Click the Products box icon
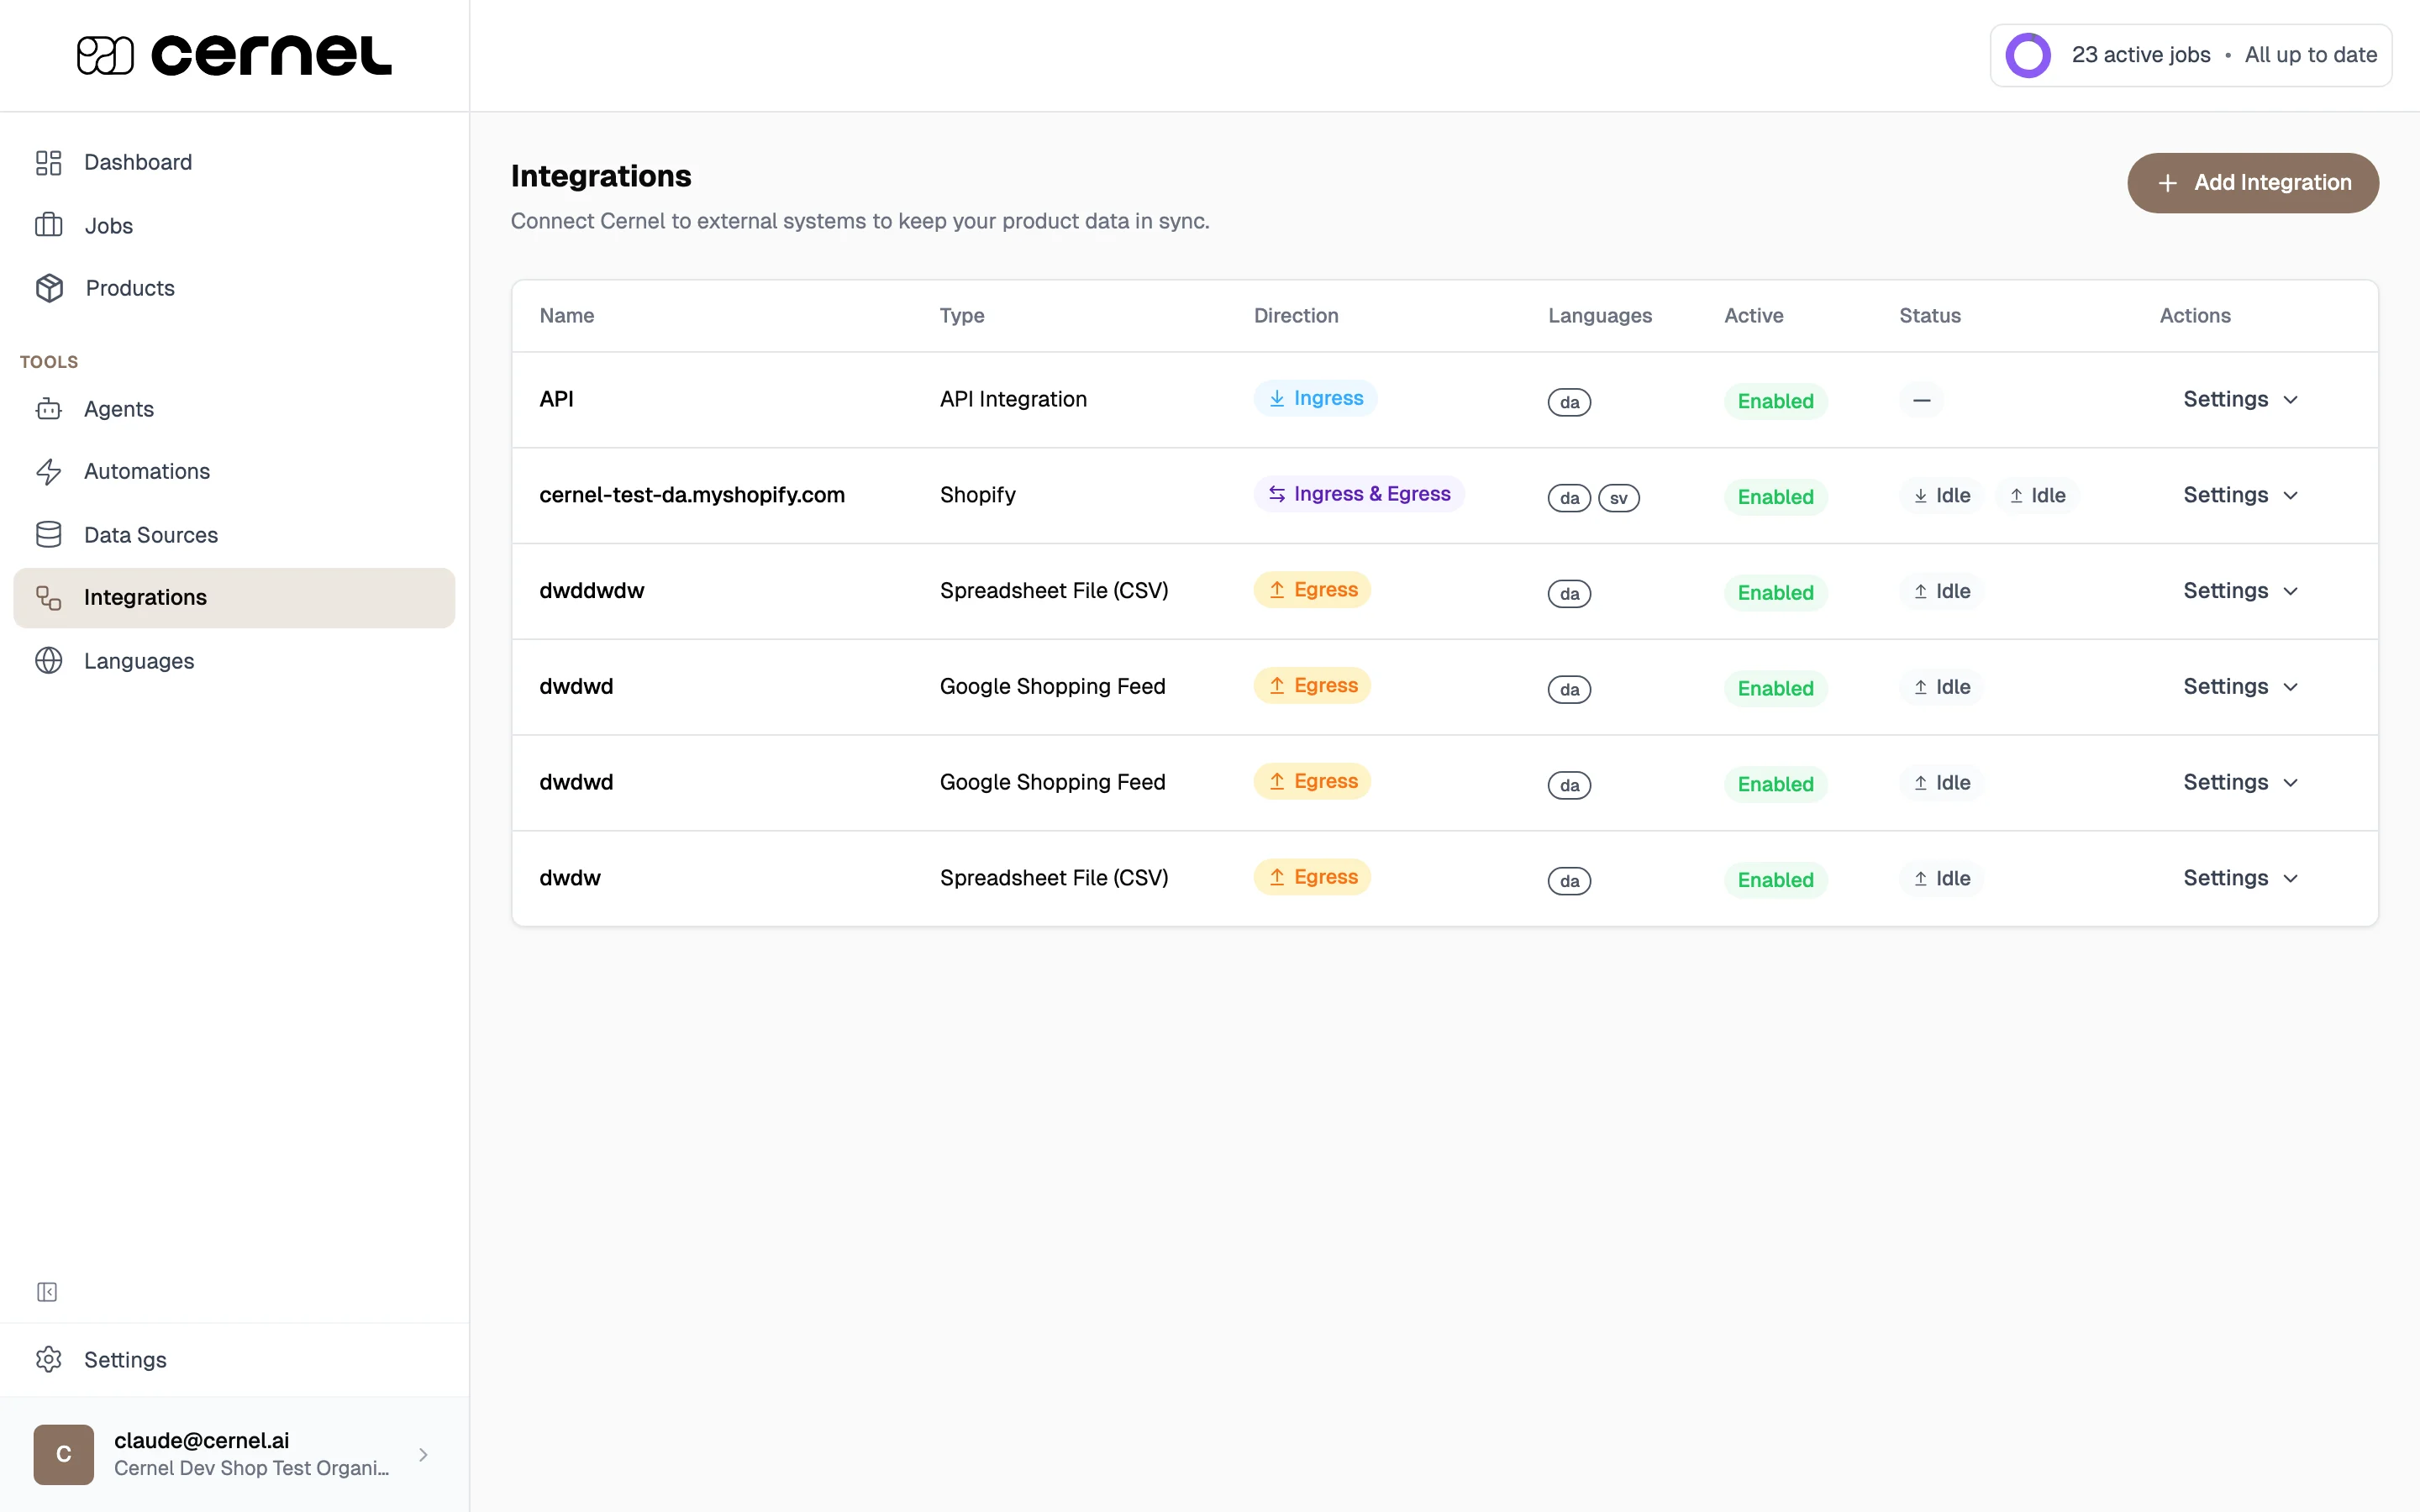 pos(49,288)
